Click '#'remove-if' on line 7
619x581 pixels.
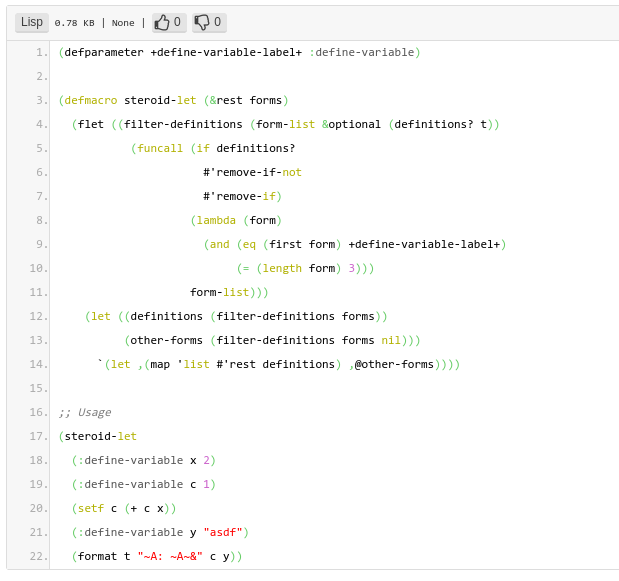[x=239, y=196]
